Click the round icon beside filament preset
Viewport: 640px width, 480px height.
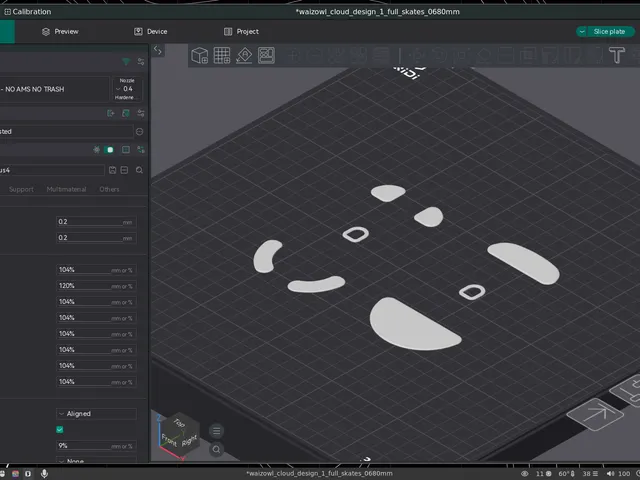(140, 131)
